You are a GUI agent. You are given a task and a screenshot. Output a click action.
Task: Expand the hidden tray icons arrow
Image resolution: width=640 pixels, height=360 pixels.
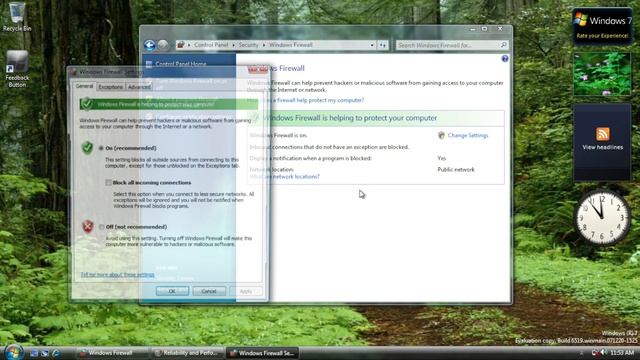(581, 353)
